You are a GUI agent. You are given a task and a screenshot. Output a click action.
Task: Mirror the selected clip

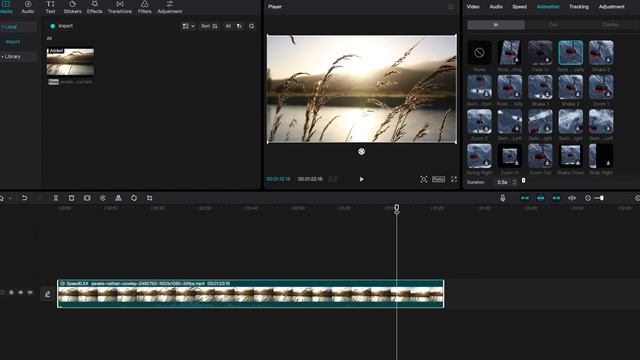(x=118, y=198)
